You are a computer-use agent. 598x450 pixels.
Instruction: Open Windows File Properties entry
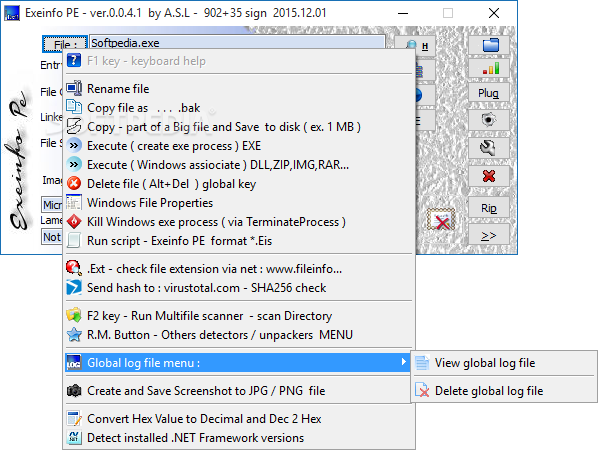point(239,203)
